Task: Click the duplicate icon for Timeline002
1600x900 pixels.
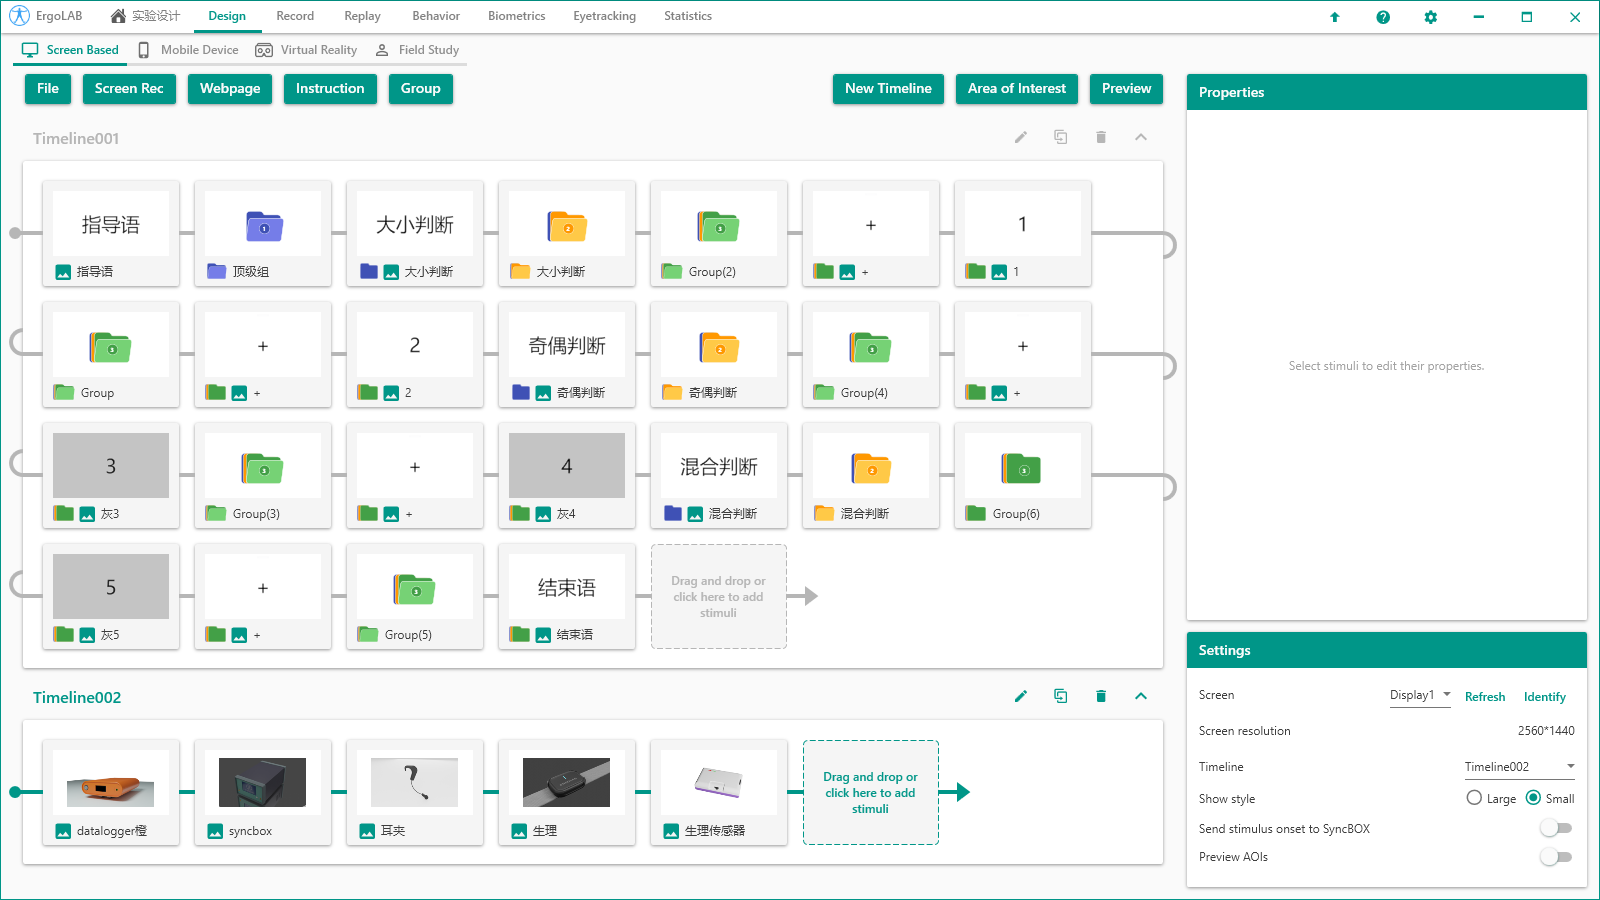Action: pyautogui.click(x=1061, y=696)
